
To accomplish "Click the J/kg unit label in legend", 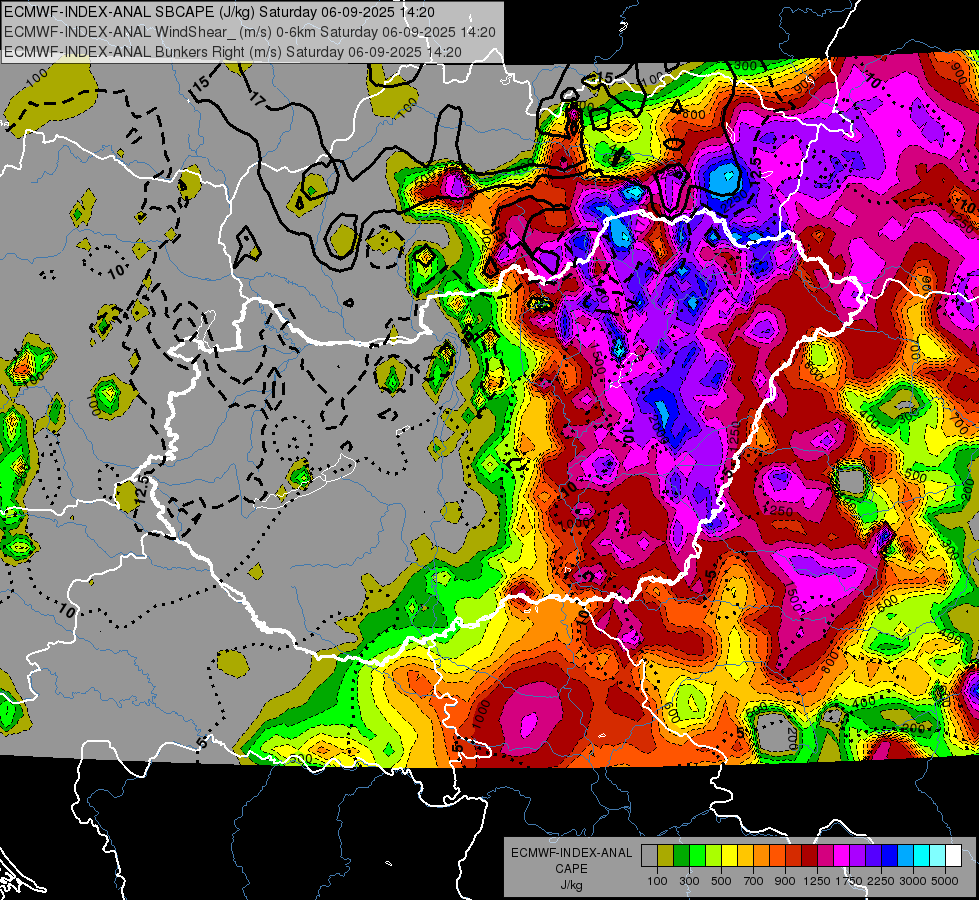I will 571,885.
